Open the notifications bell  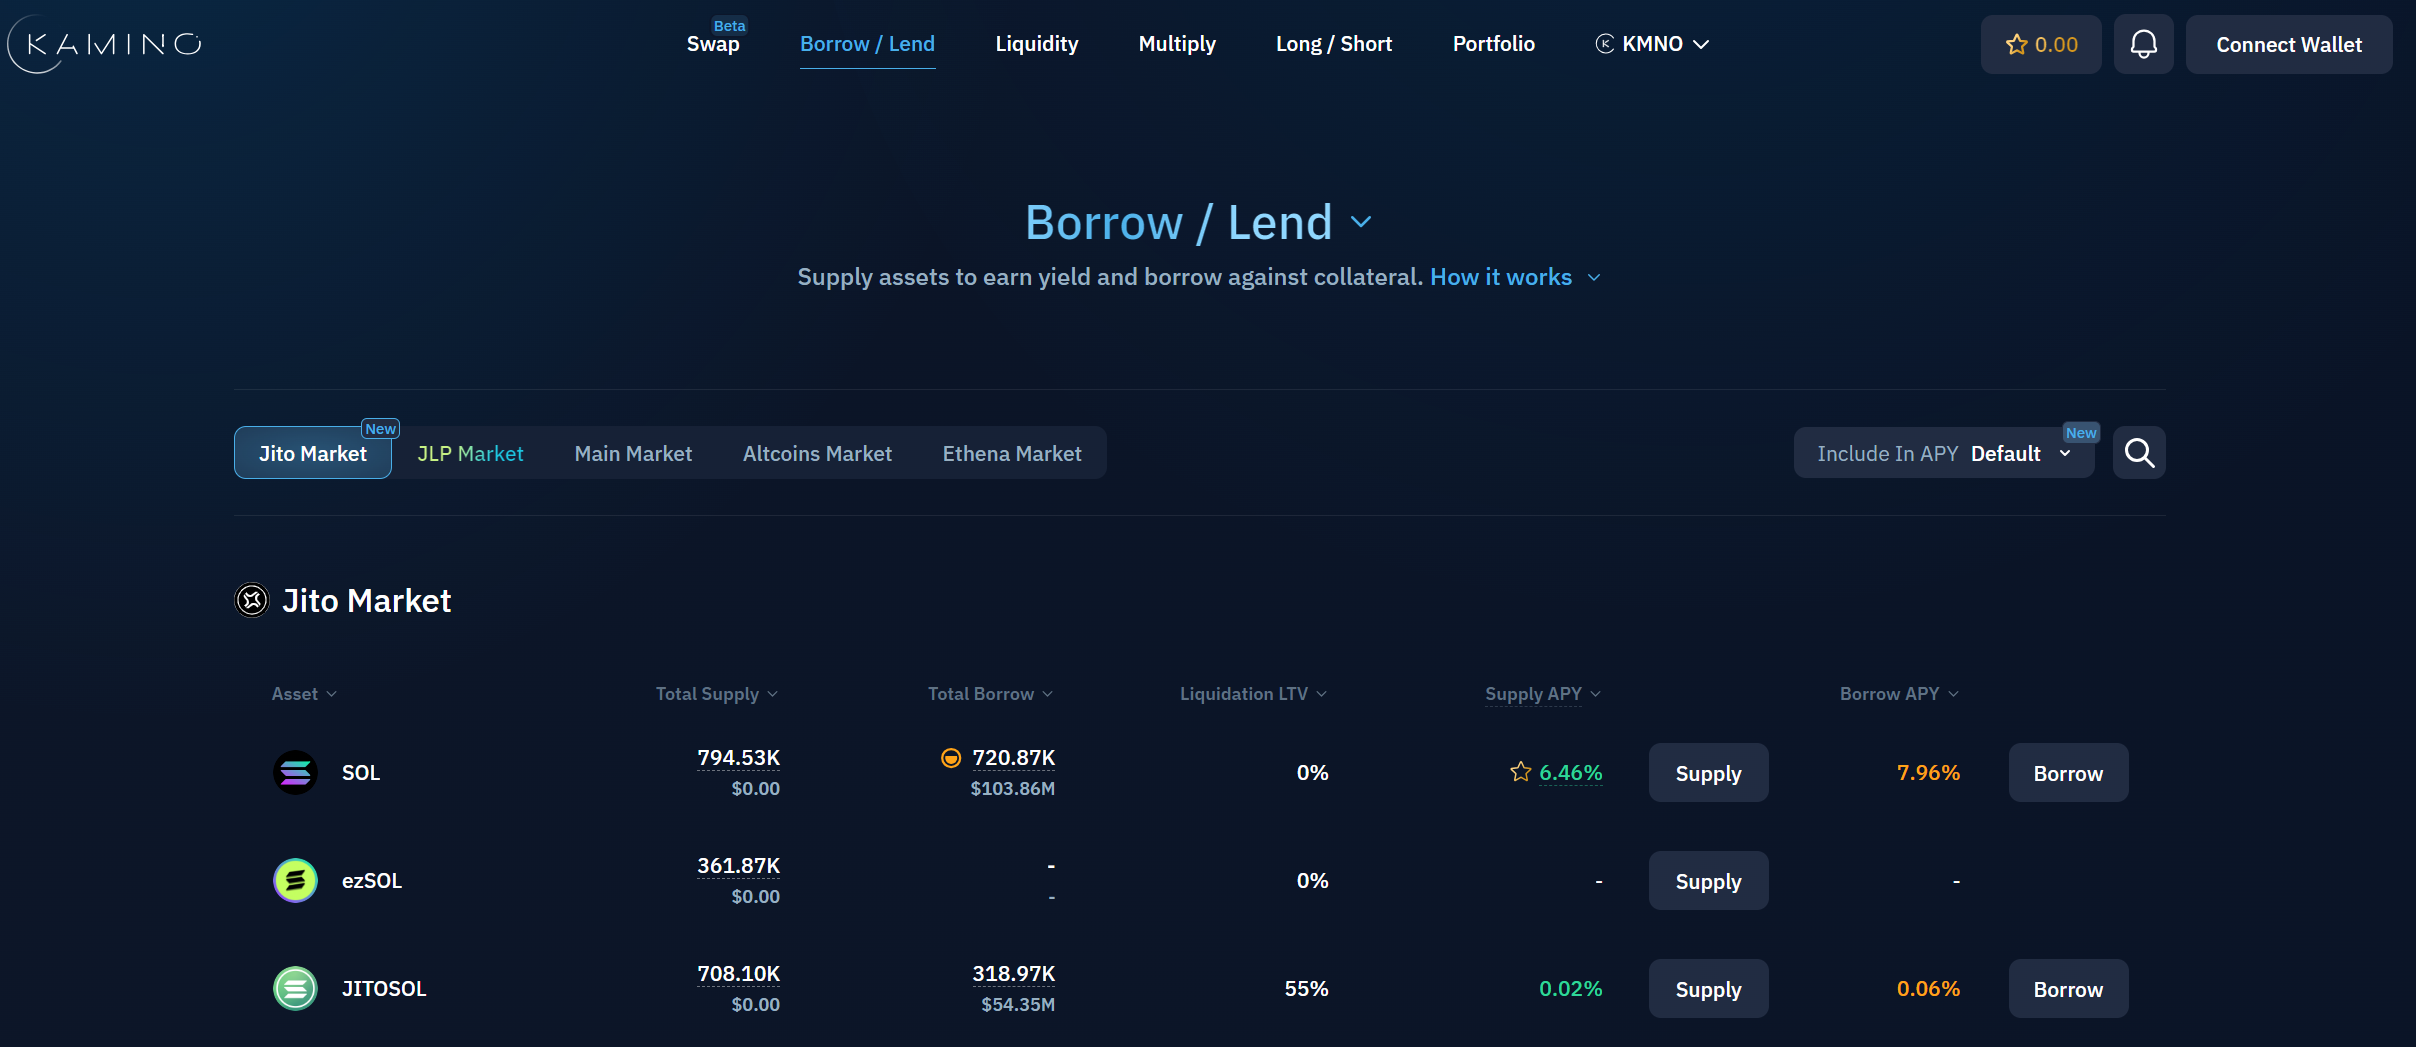pyautogui.click(x=2143, y=44)
